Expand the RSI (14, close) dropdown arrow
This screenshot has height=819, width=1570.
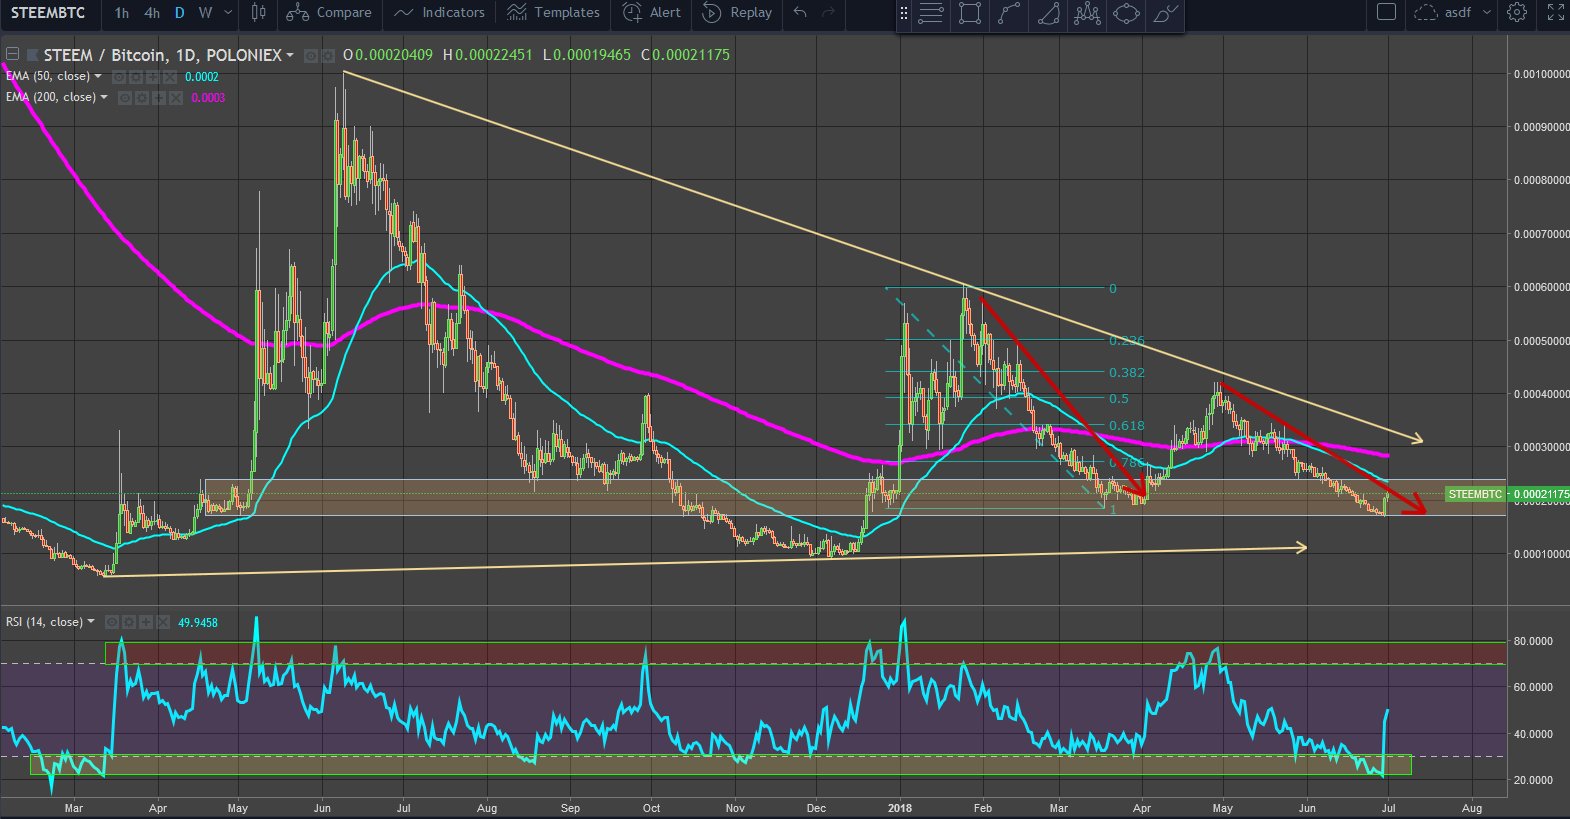coord(91,621)
